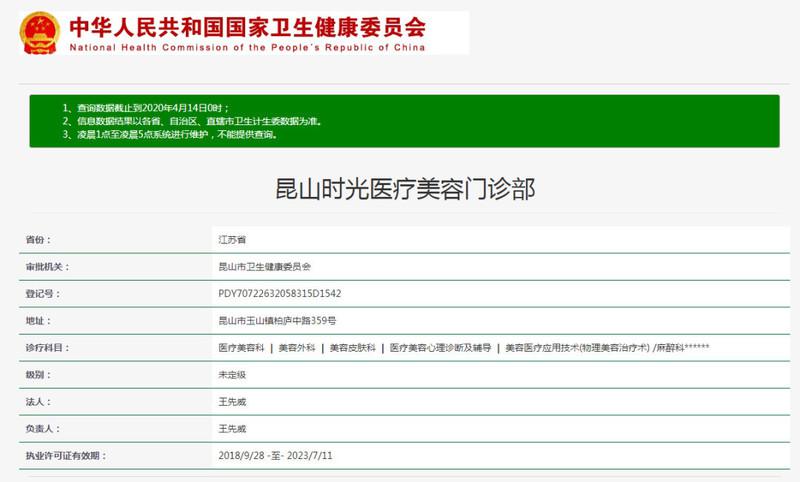Click the first notice about data cutoff date
800x482 pixels.
146,107
